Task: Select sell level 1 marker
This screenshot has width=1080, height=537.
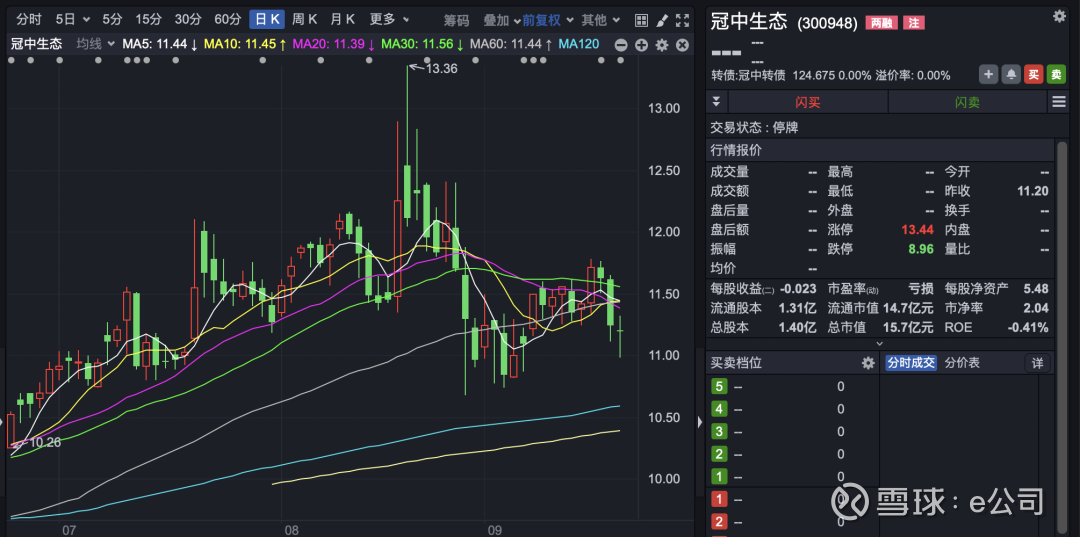Action: [720, 476]
